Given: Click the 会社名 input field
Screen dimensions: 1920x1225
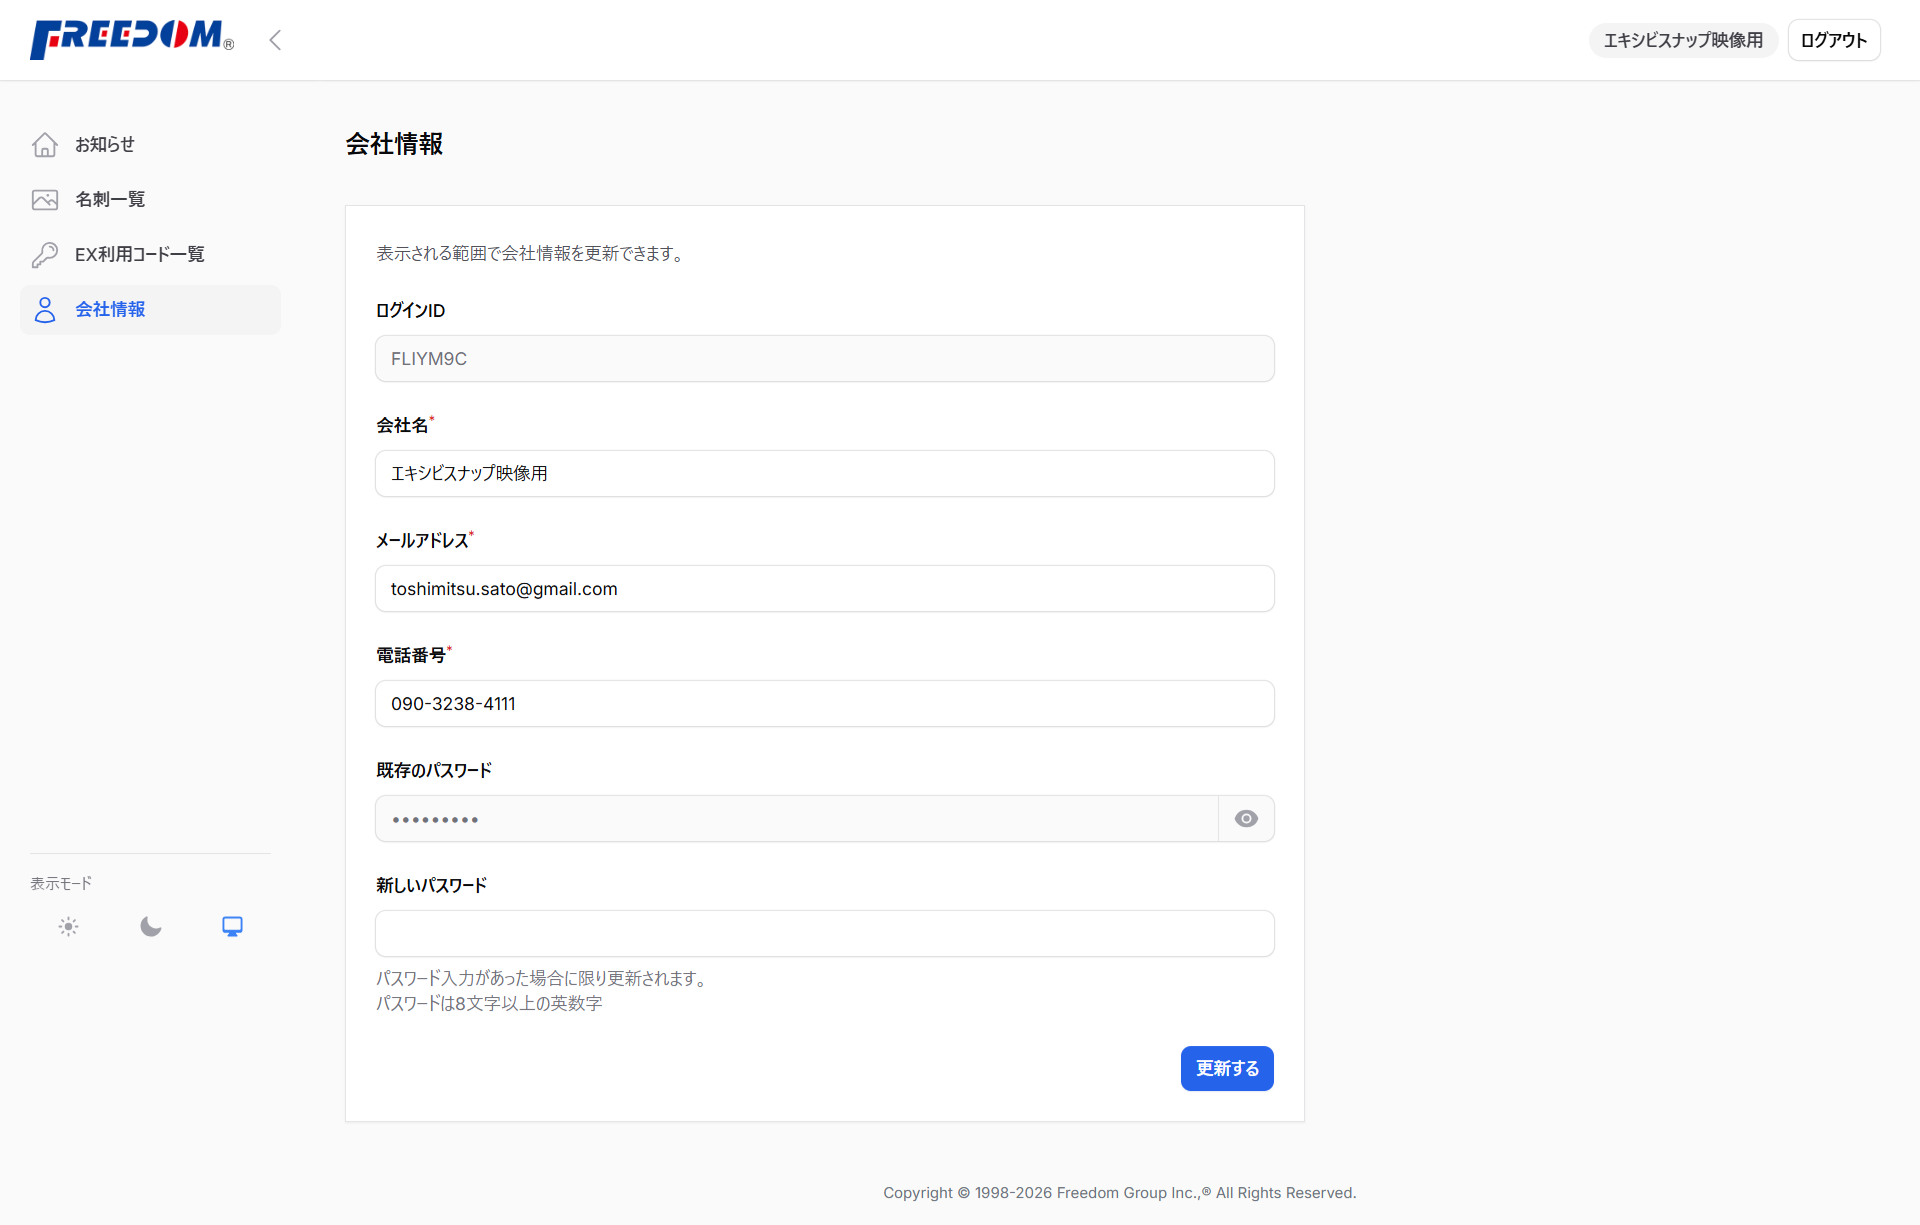Looking at the screenshot, I should click(x=825, y=474).
